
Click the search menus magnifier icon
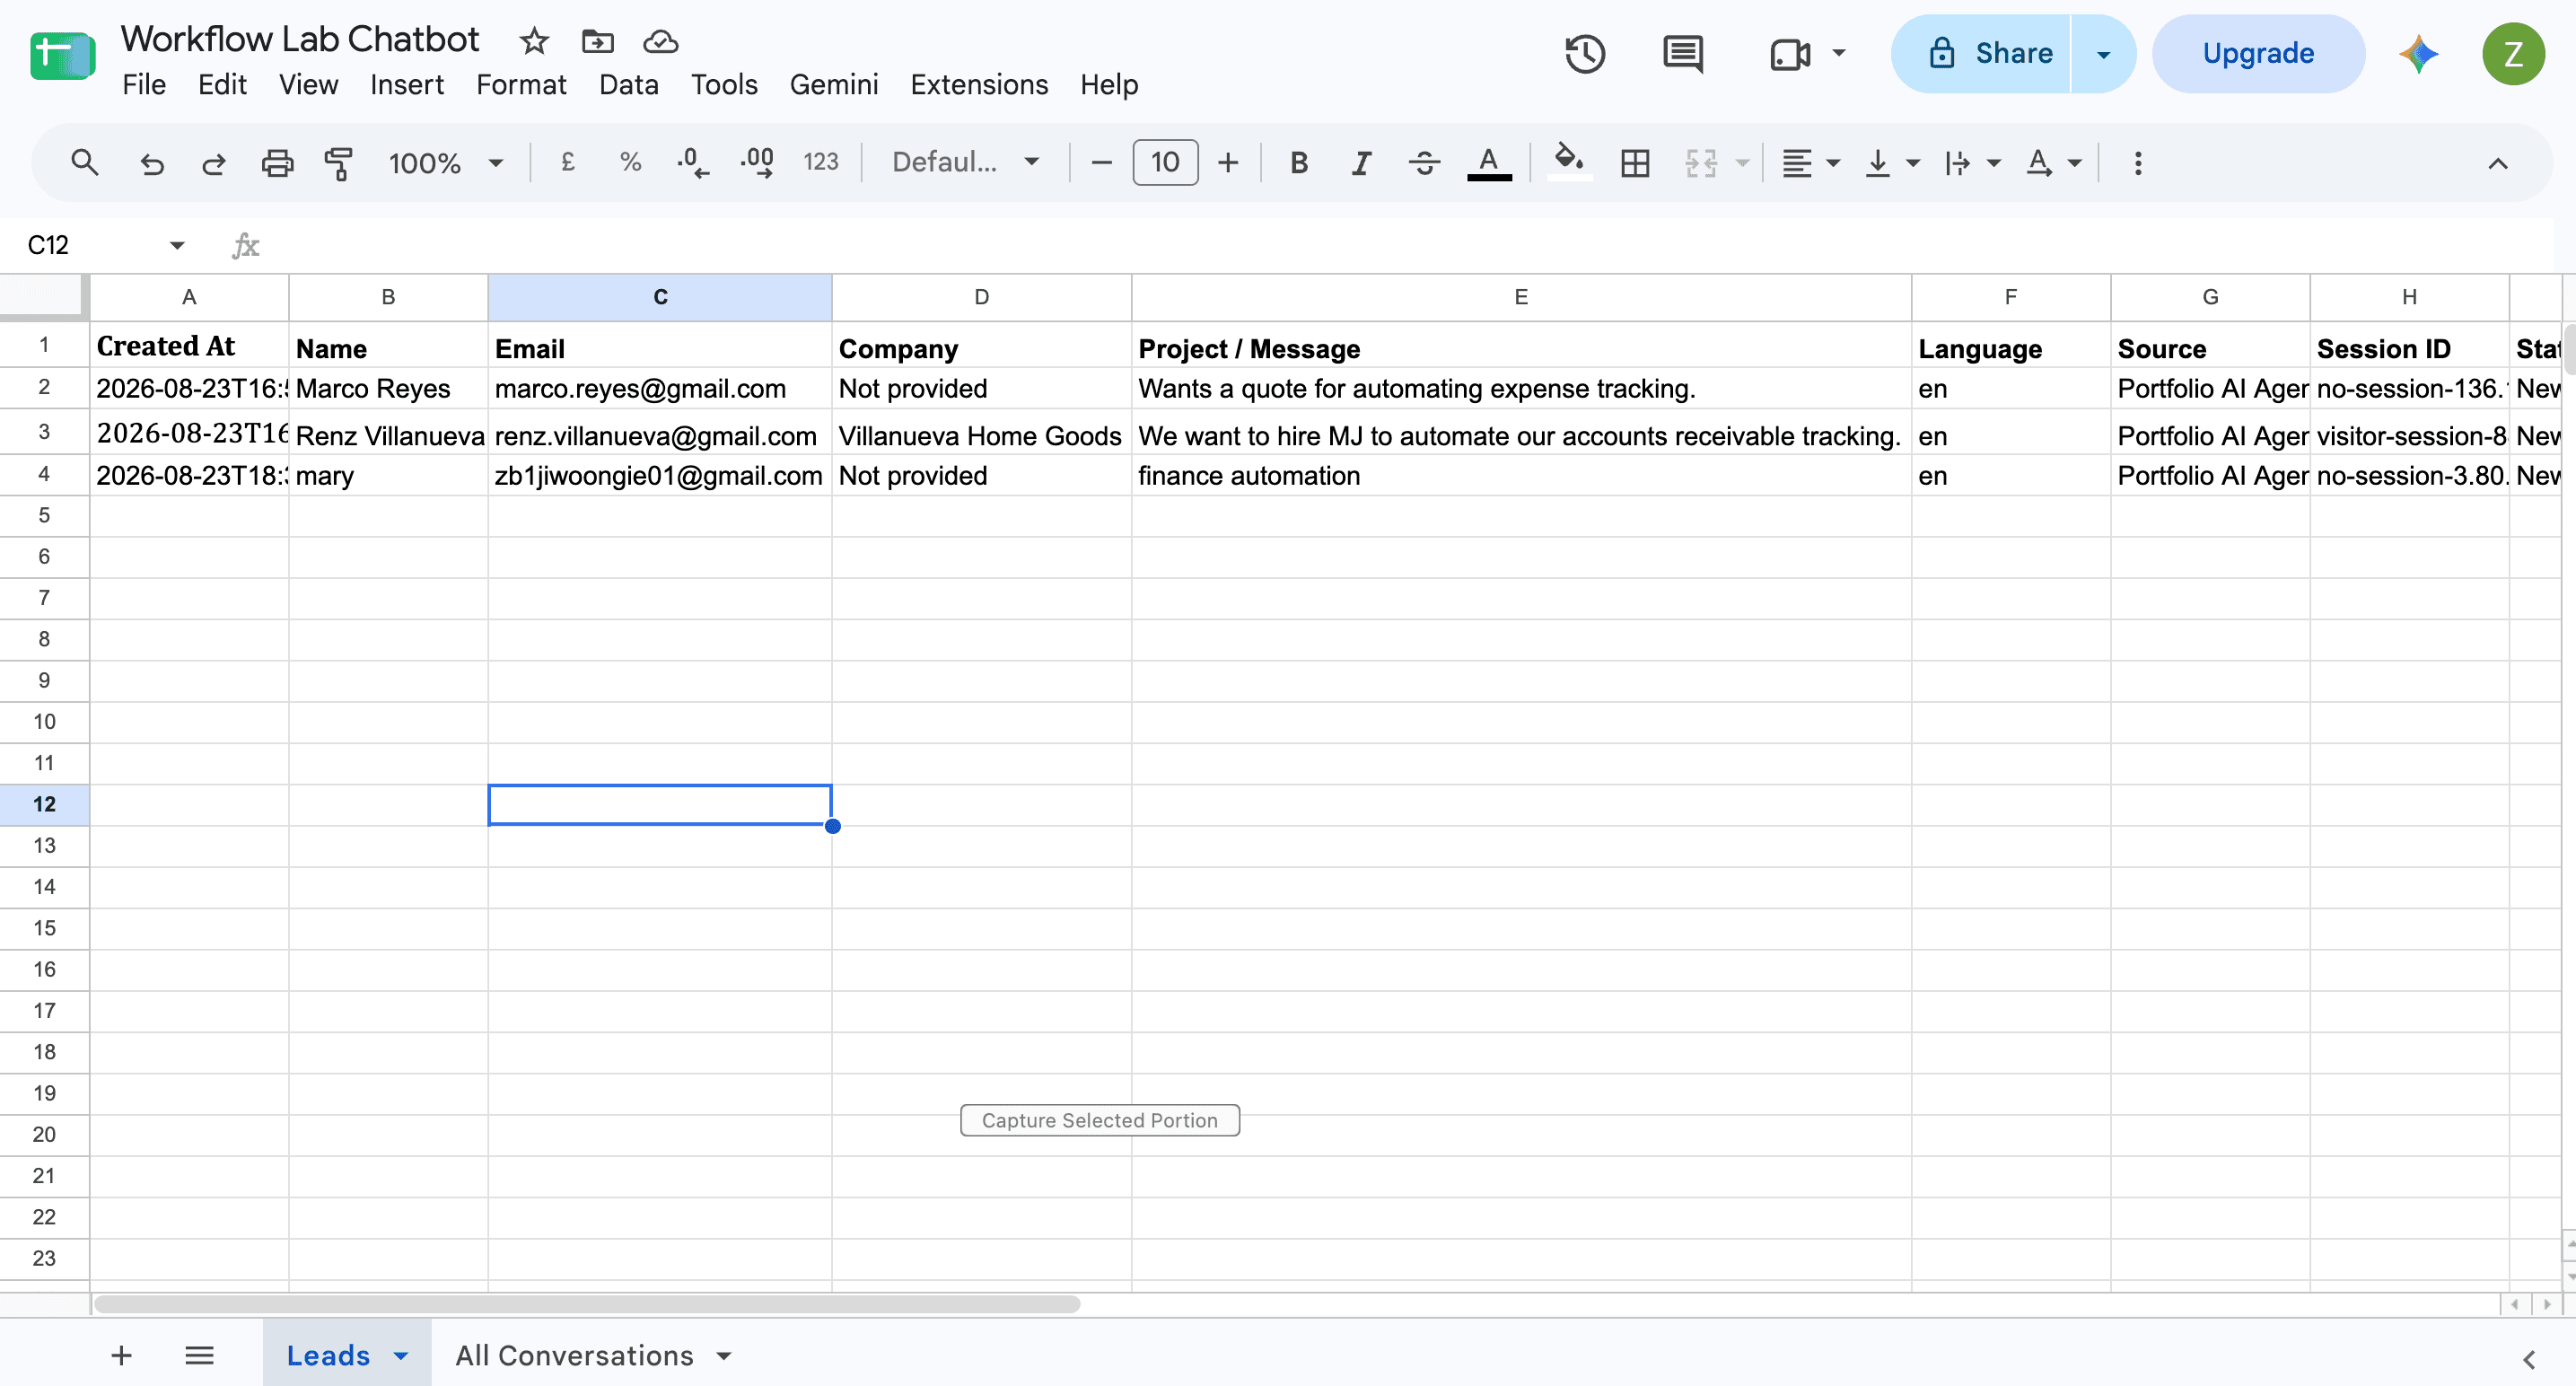tap(85, 162)
